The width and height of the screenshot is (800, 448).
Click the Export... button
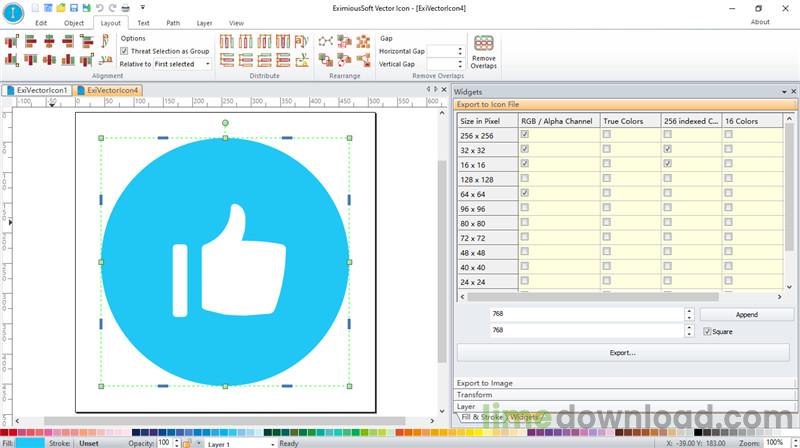[623, 353]
